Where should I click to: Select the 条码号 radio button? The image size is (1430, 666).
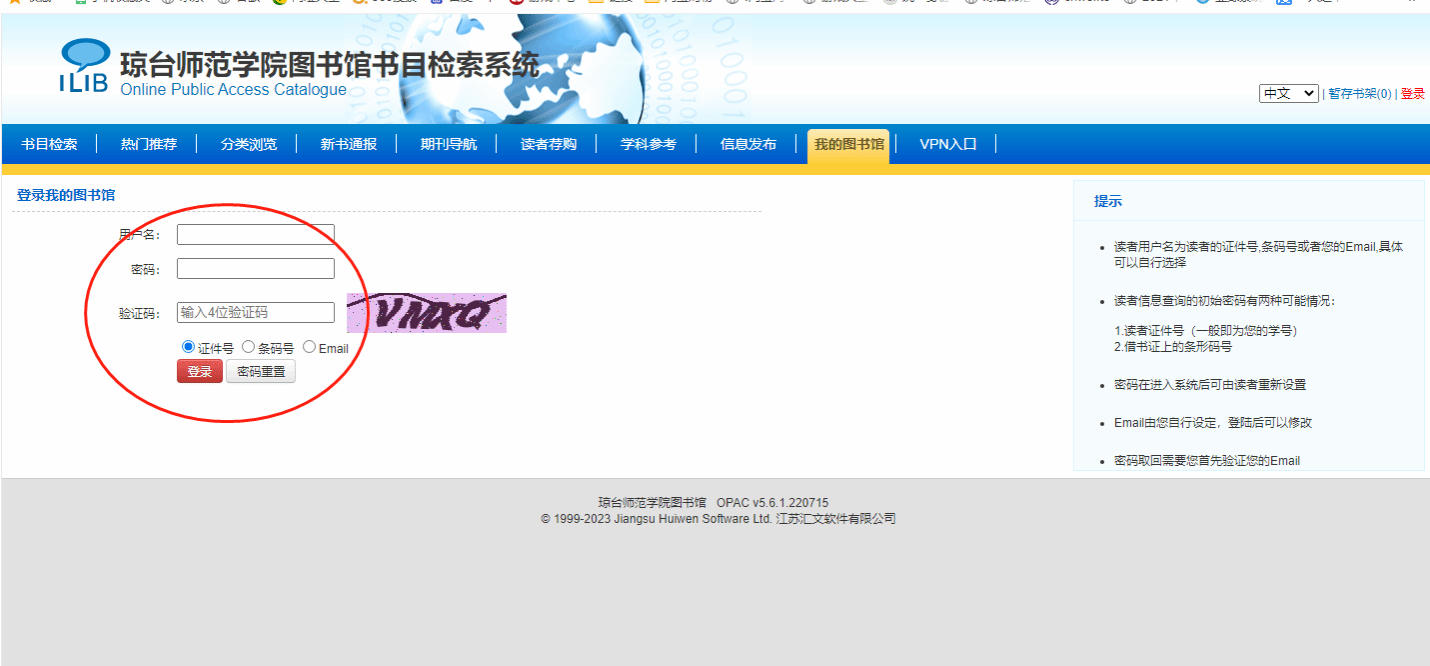coord(248,347)
